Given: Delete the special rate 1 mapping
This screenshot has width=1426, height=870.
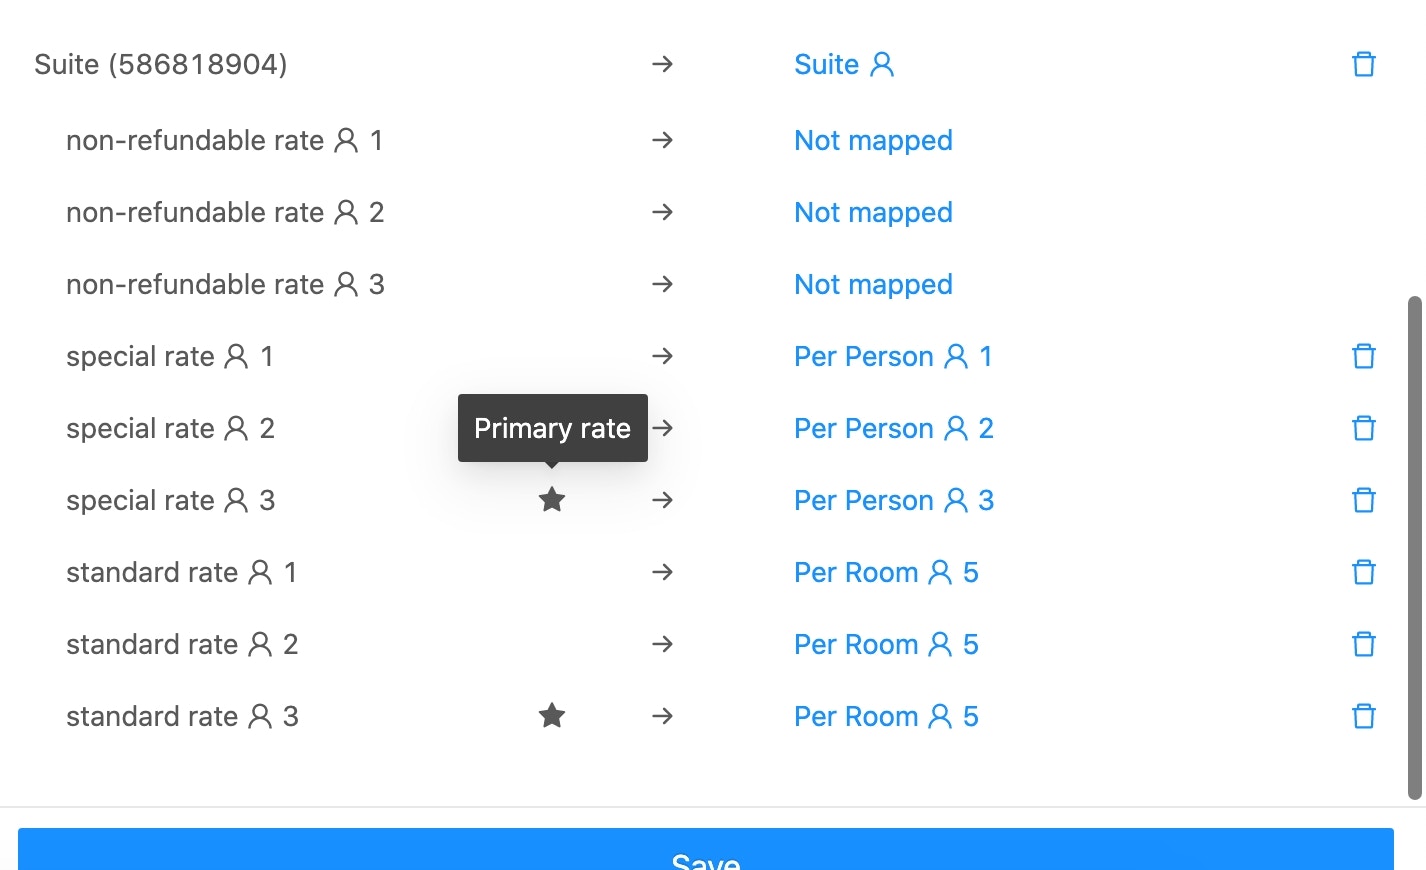Looking at the screenshot, I should click(1363, 355).
